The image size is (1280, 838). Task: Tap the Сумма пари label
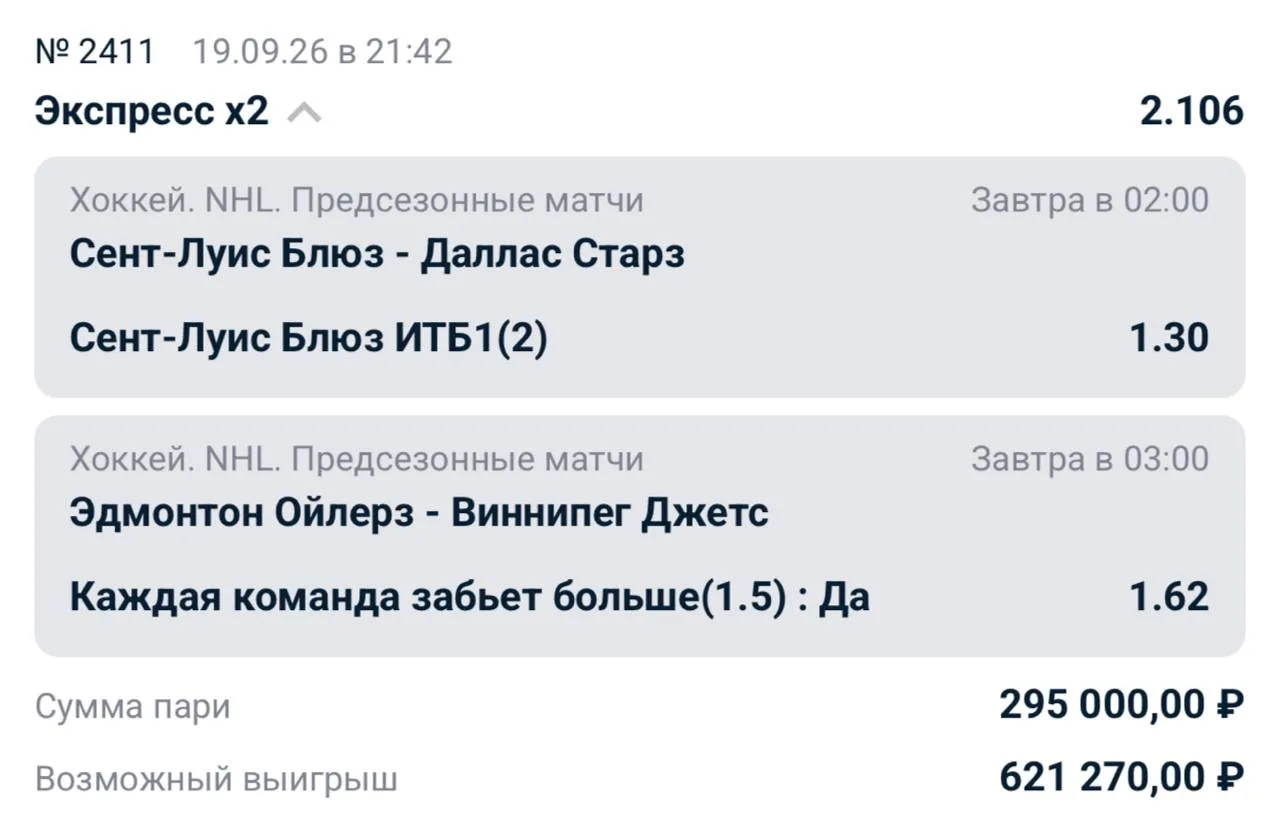click(x=133, y=707)
